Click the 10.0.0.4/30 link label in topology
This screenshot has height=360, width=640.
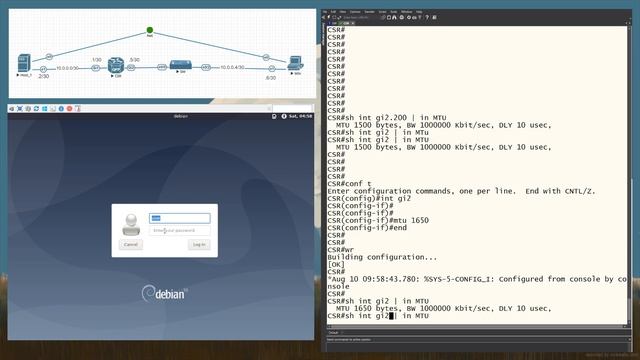(x=232, y=67)
